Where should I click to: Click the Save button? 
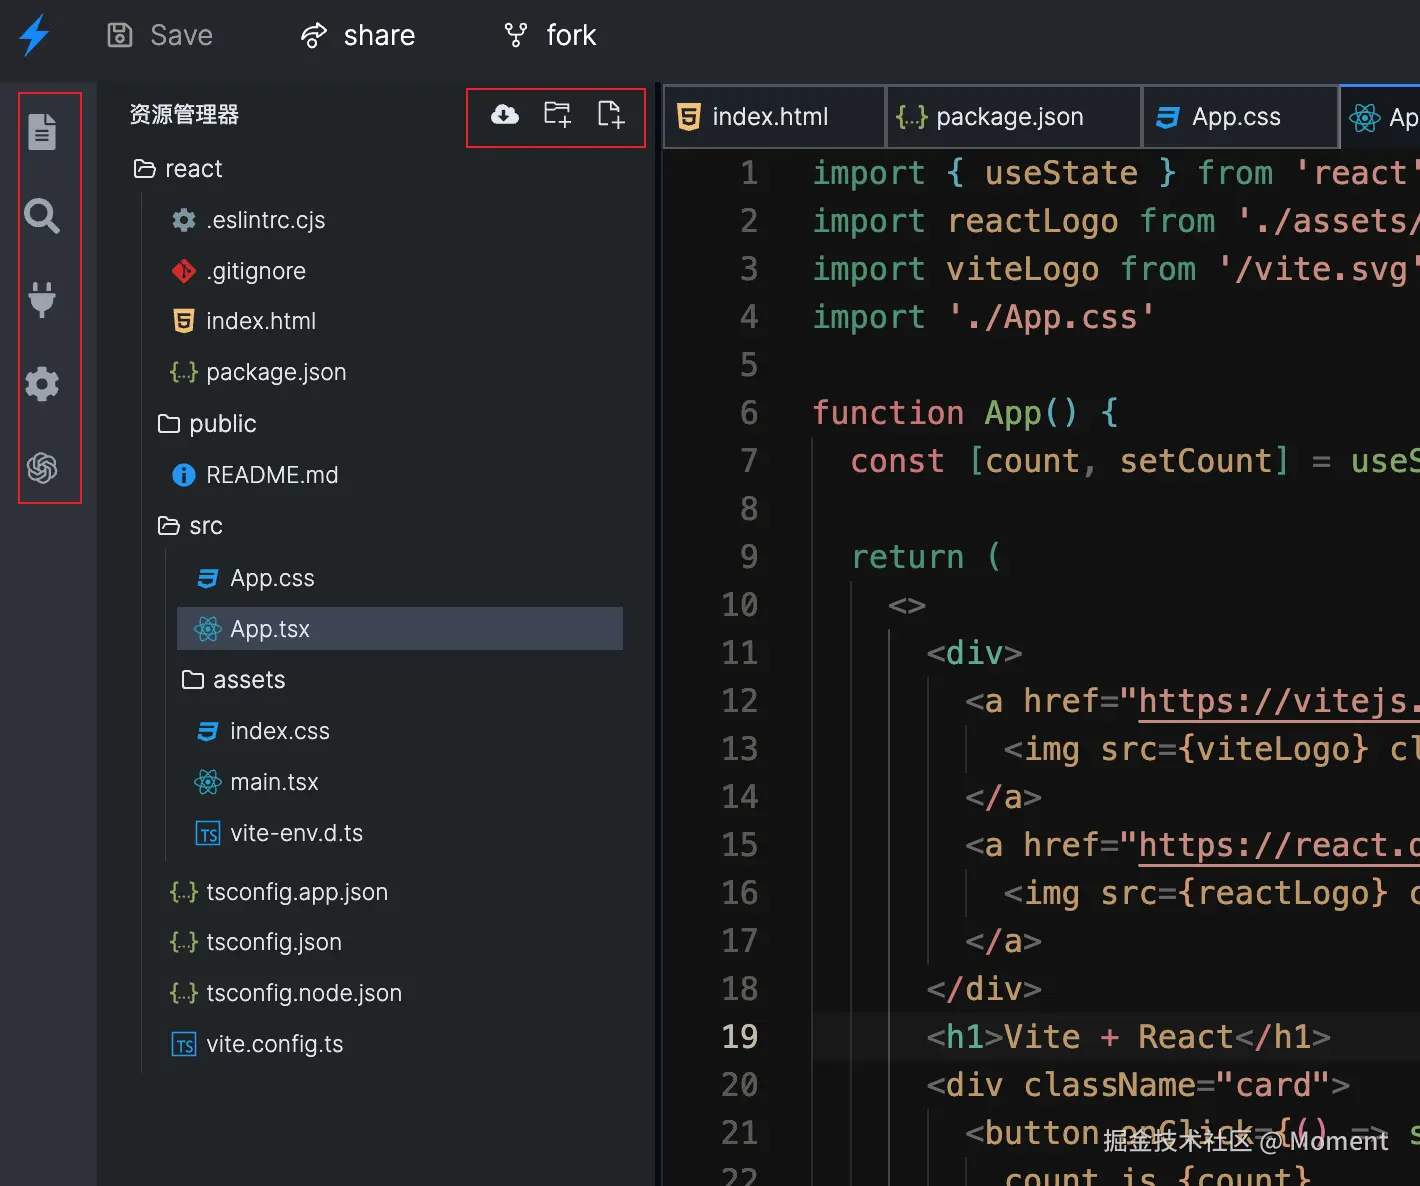(x=160, y=36)
